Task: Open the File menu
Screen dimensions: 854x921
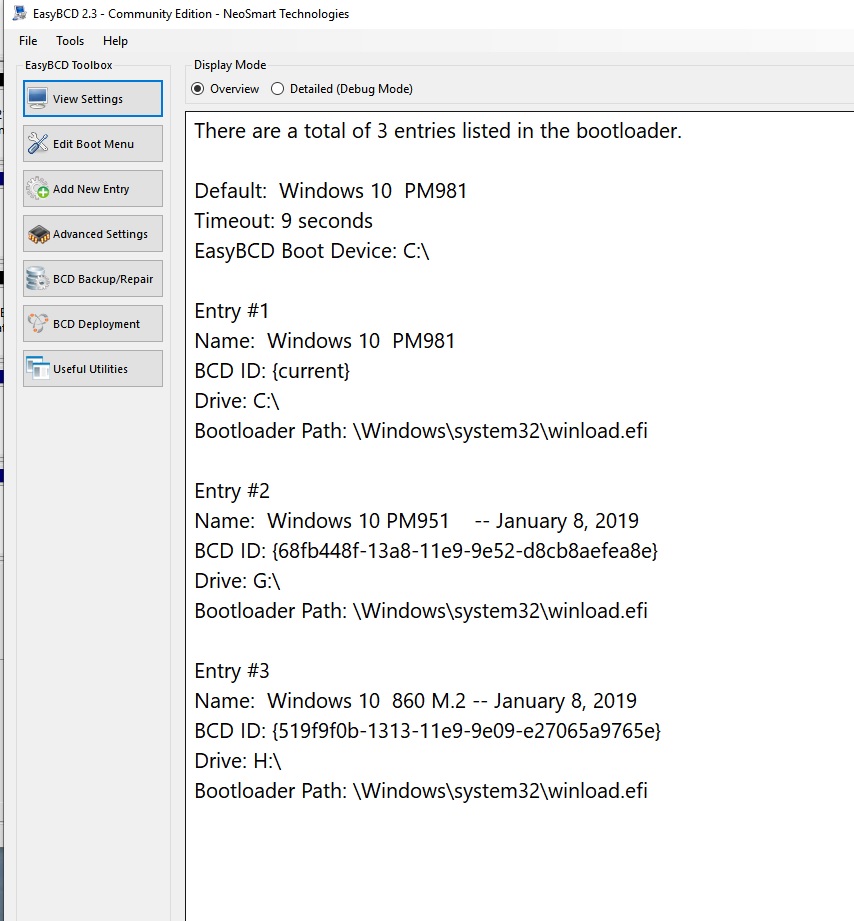Action: pyautogui.click(x=28, y=41)
